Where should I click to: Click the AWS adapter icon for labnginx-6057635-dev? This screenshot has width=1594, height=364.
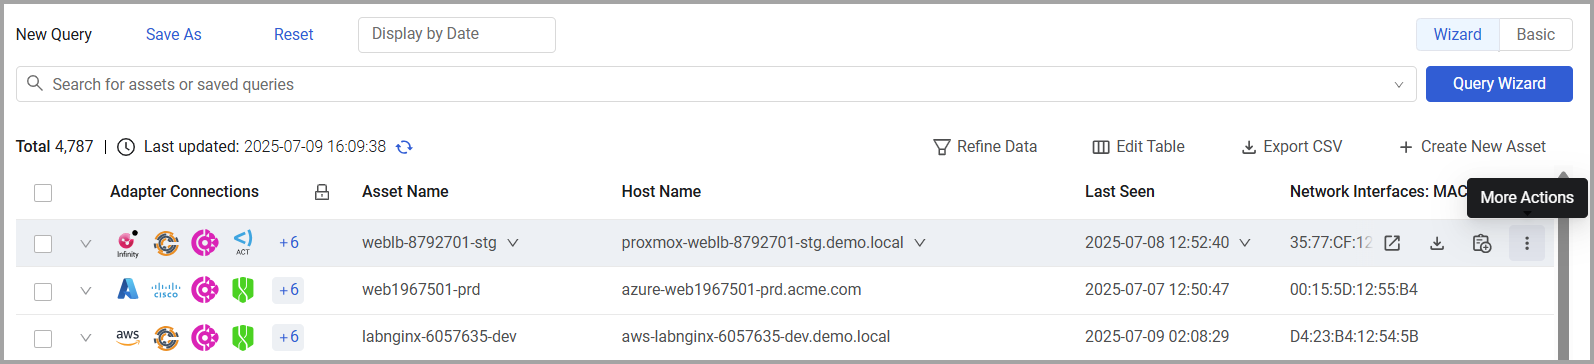(128, 337)
